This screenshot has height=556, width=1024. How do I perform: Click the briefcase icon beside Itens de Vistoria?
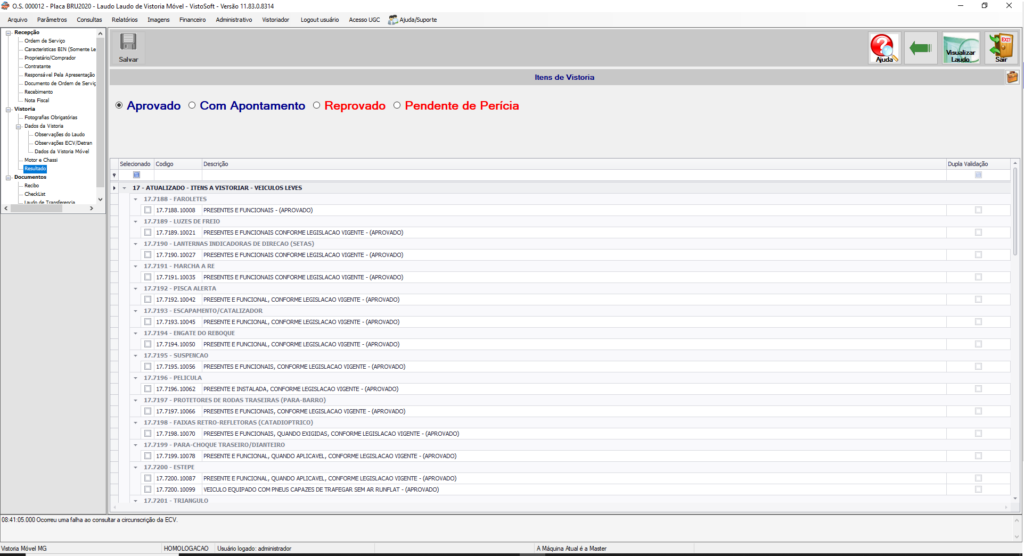[x=1012, y=77]
